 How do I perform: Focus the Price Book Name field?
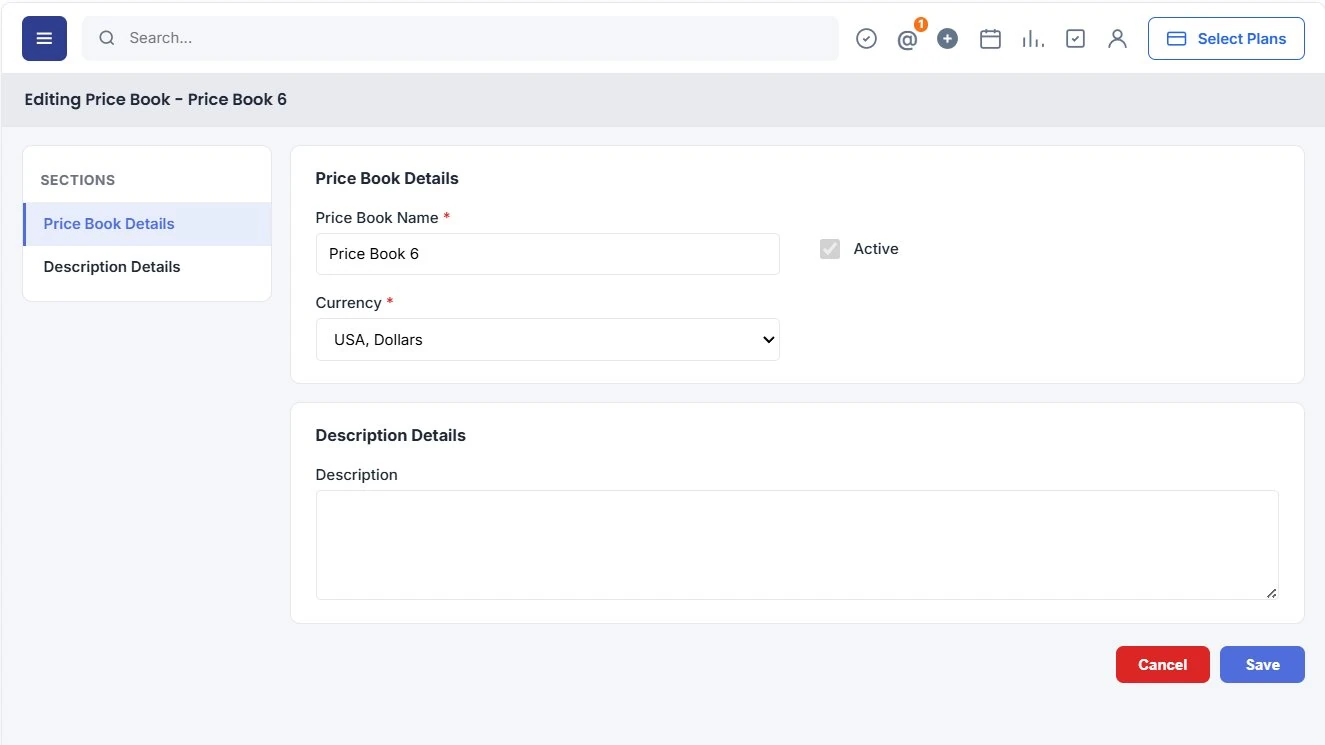pyautogui.click(x=548, y=254)
